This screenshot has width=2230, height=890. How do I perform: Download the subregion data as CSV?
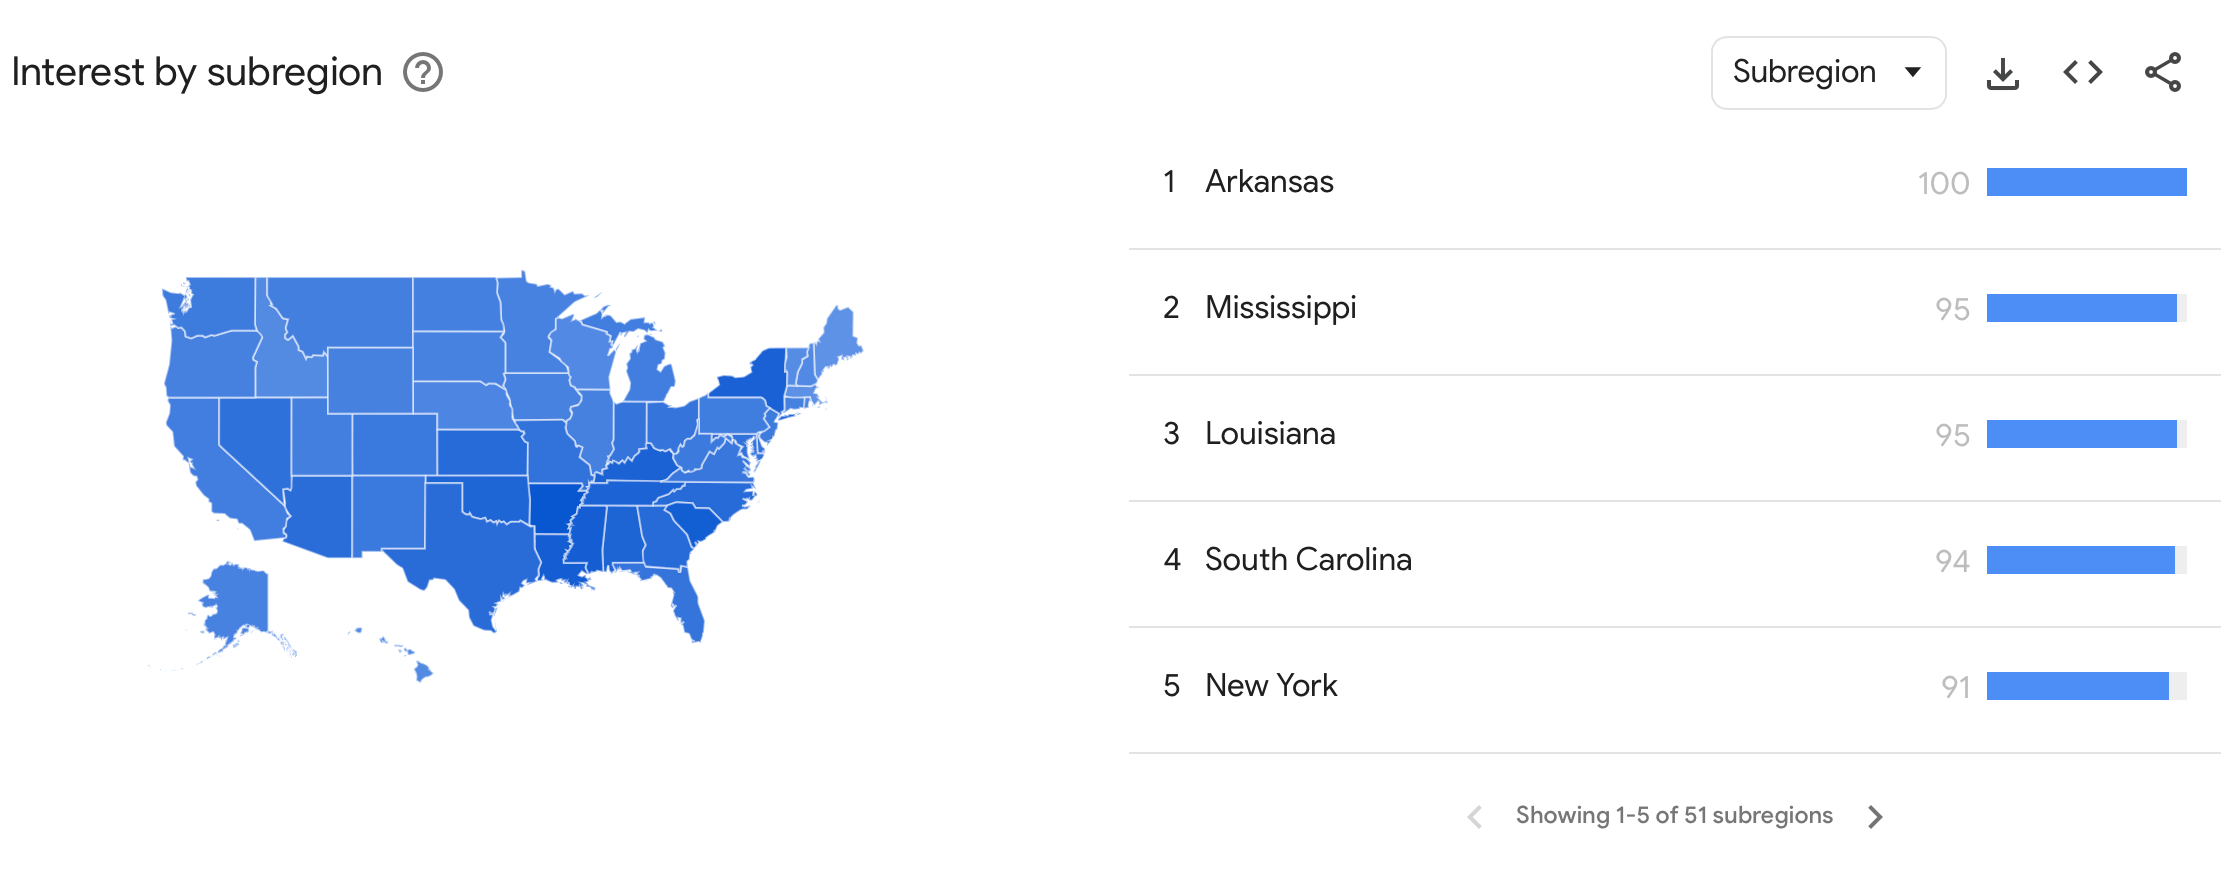point(2002,73)
